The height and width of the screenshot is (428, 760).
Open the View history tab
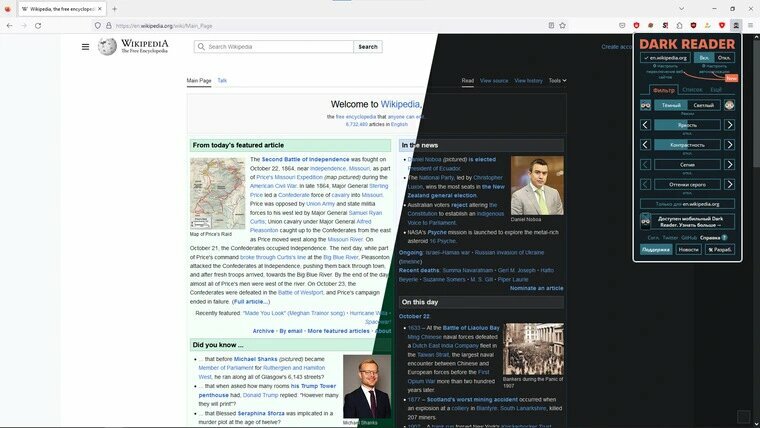pos(528,80)
